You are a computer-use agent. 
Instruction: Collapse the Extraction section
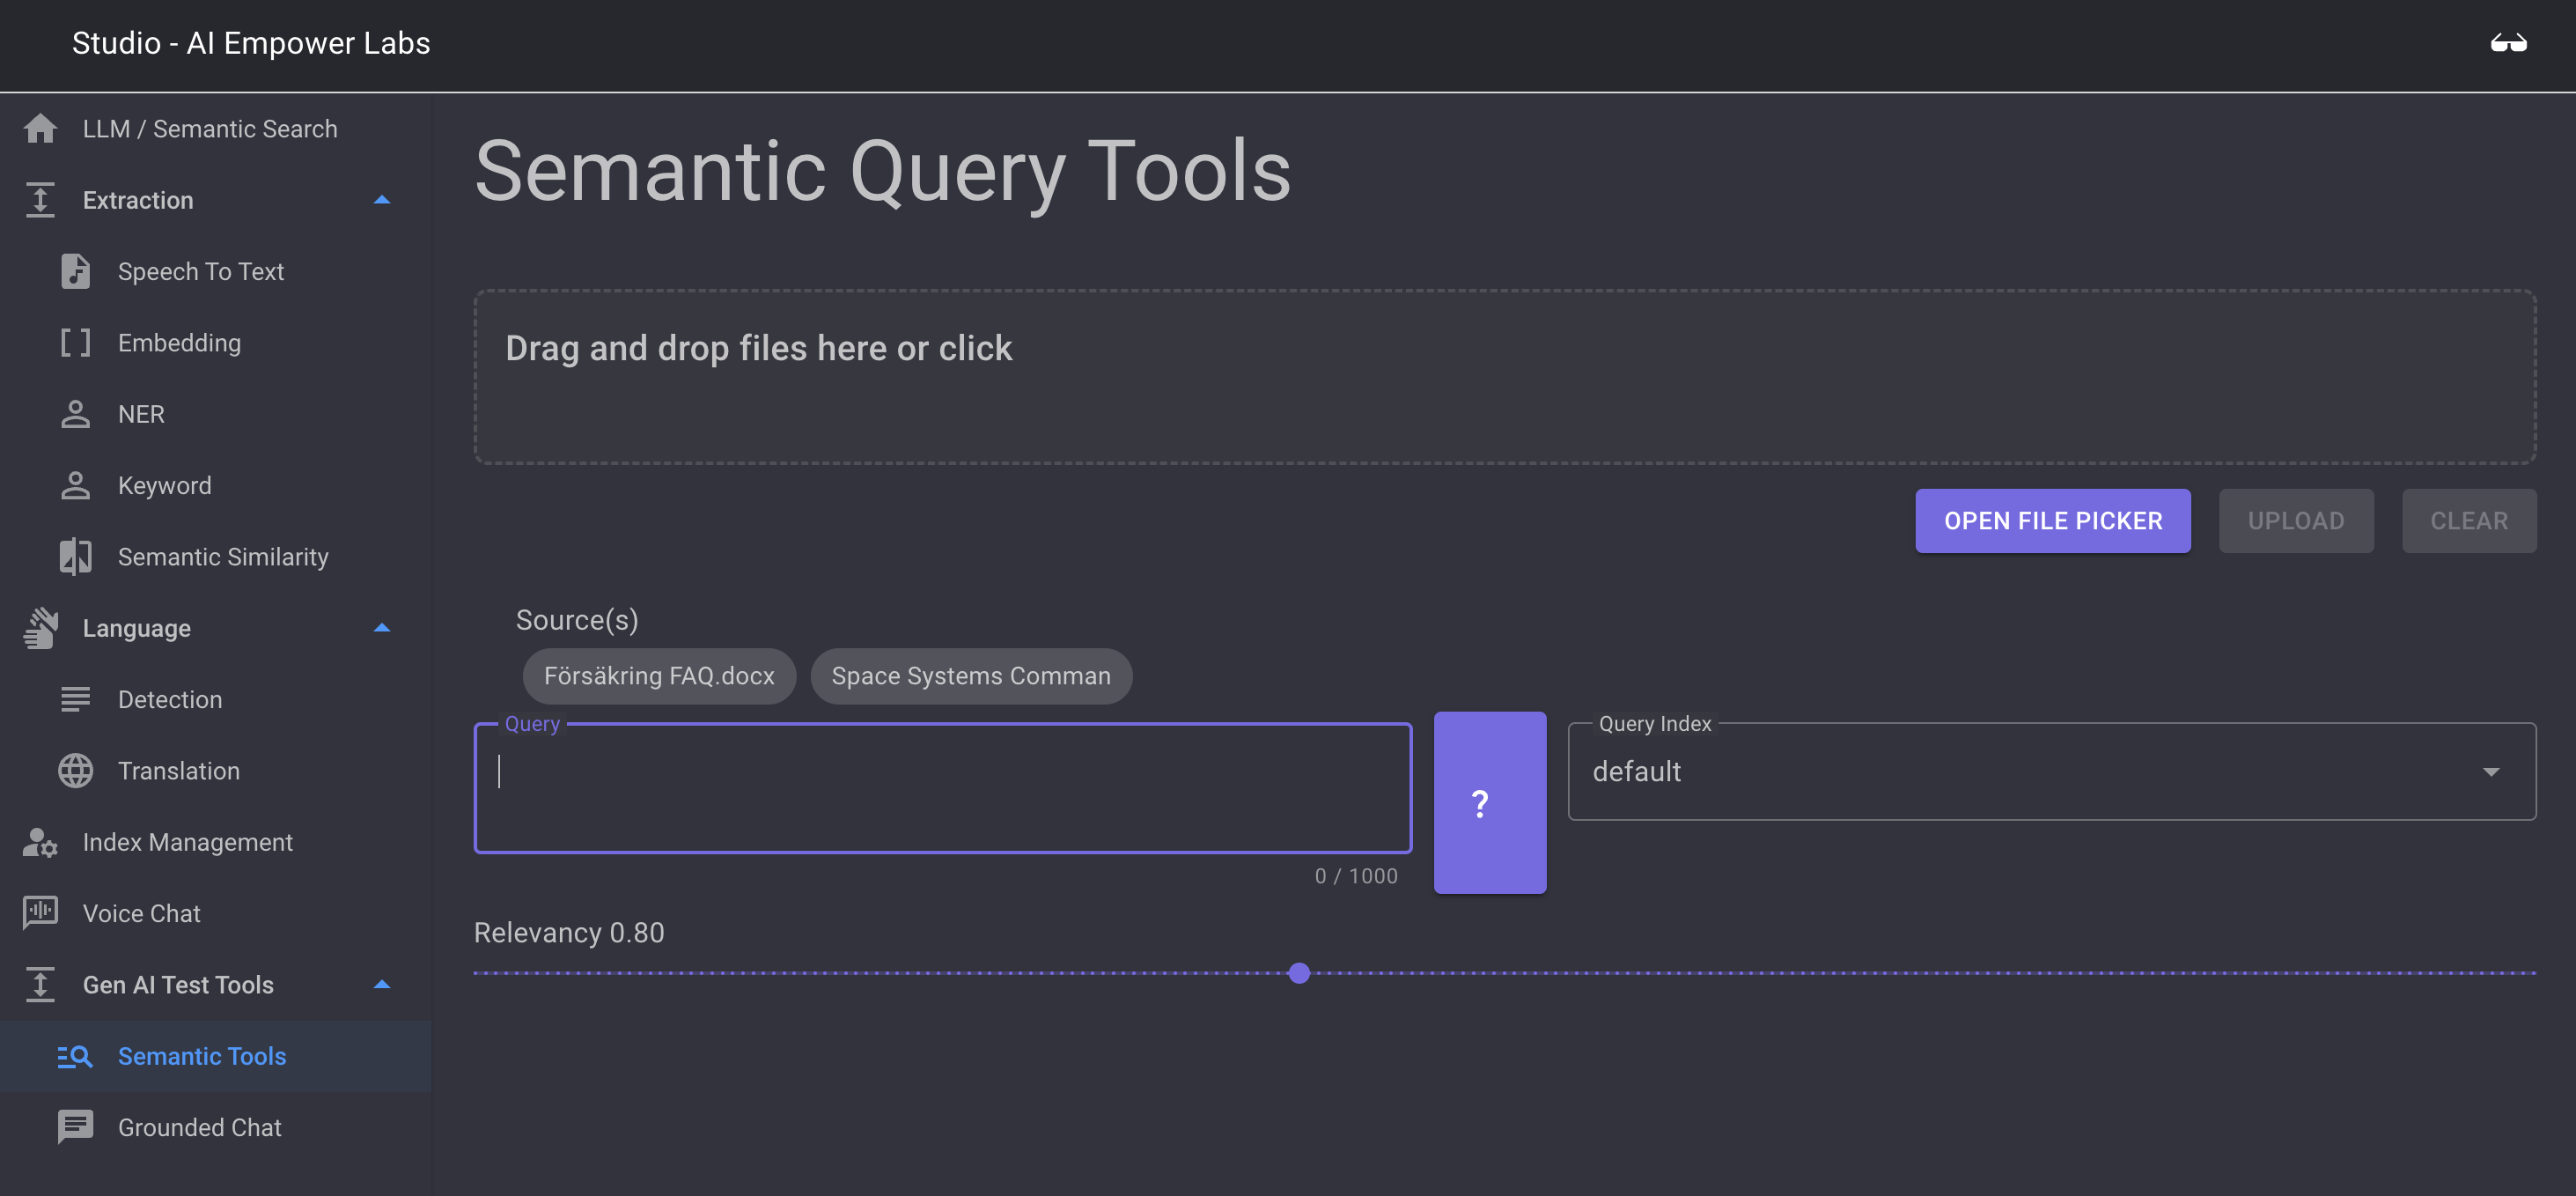coord(379,199)
